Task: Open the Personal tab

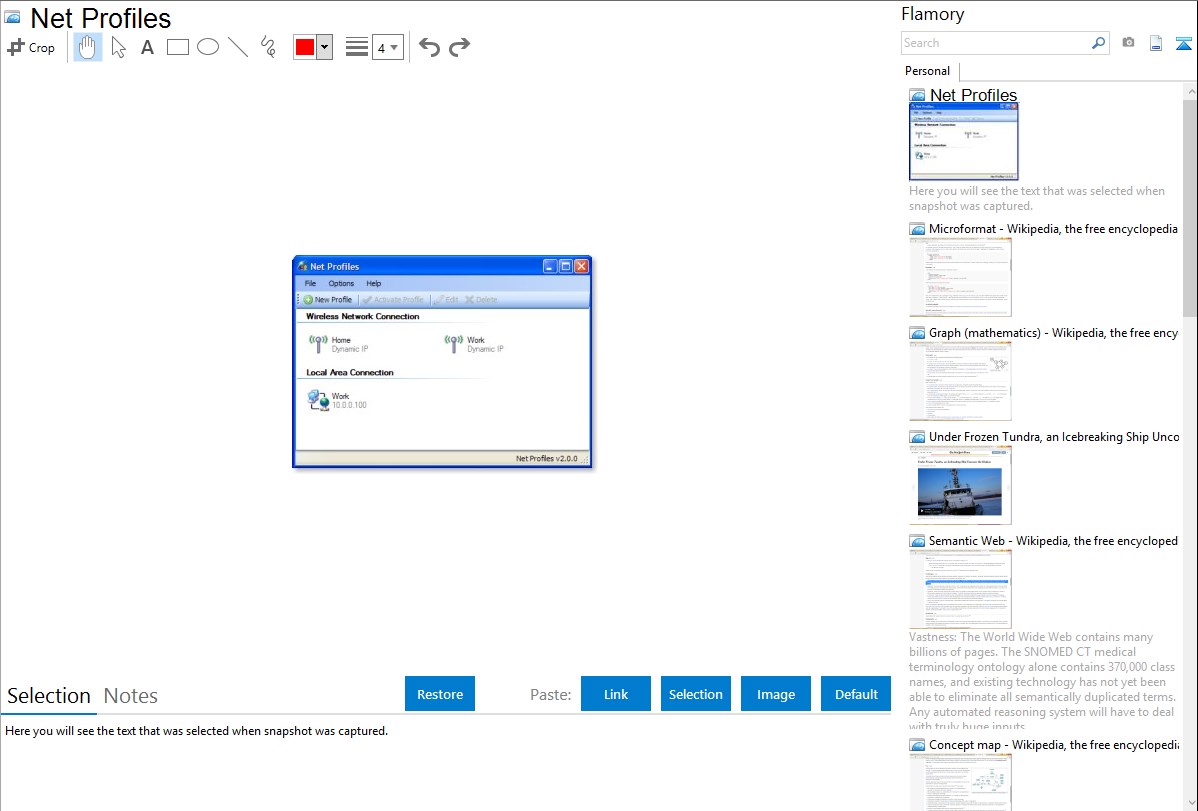Action: [x=928, y=71]
